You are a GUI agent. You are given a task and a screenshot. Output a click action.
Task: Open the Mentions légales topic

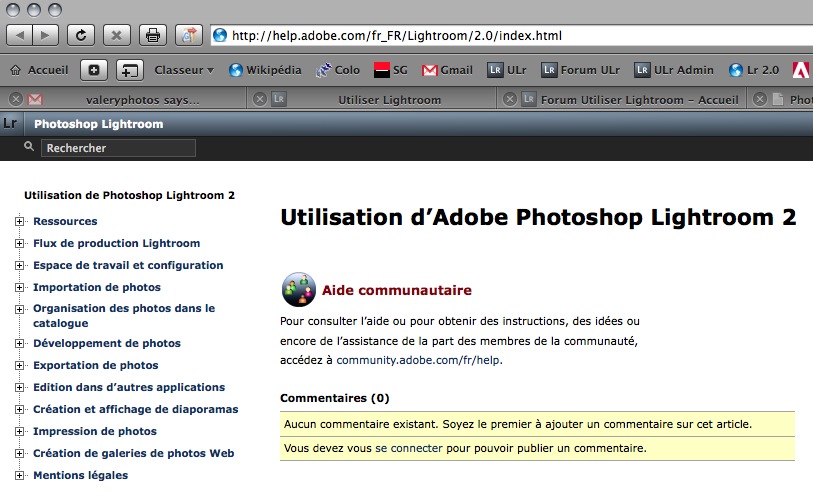coord(80,475)
